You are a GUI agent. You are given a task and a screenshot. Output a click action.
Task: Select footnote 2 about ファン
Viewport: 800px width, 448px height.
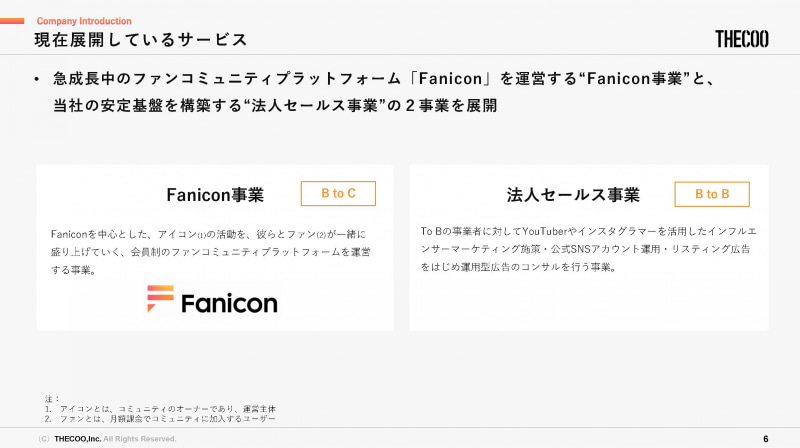[160, 418]
